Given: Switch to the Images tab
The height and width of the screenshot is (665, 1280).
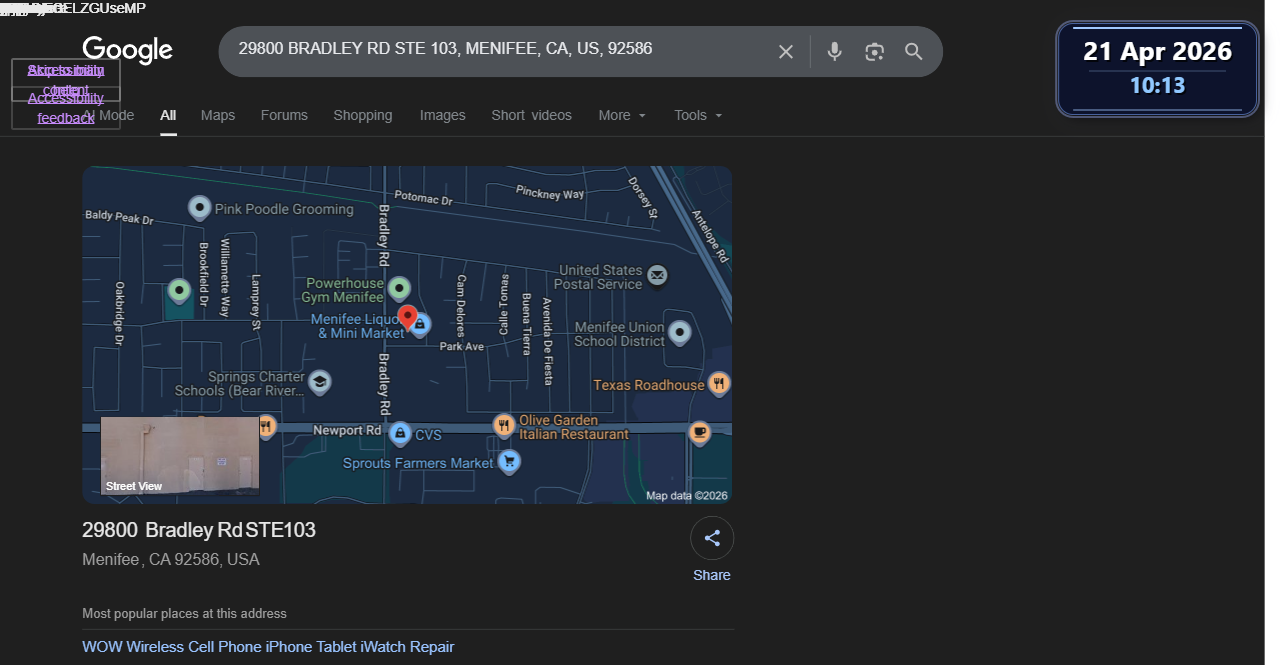Looking at the screenshot, I should pos(443,115).
